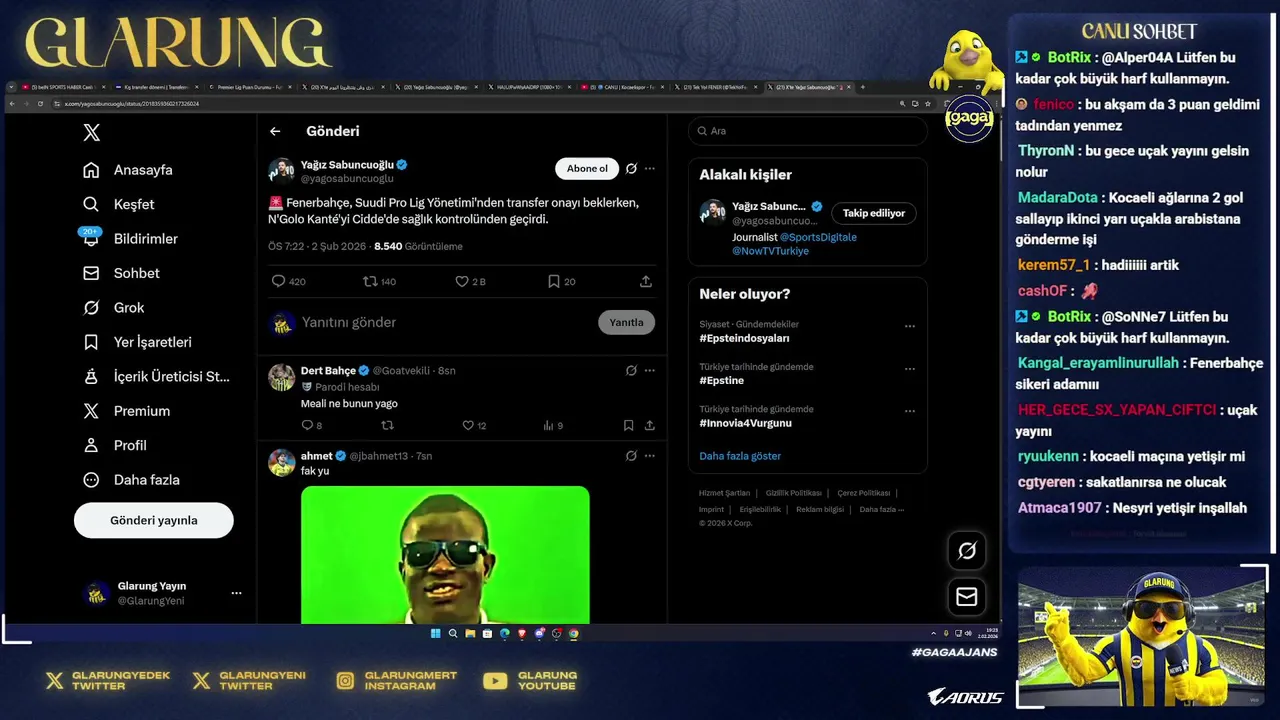This screenshot has width=1280, height=720.
Task: Click the Takip ediliyor button
Action: click(873, 213)
